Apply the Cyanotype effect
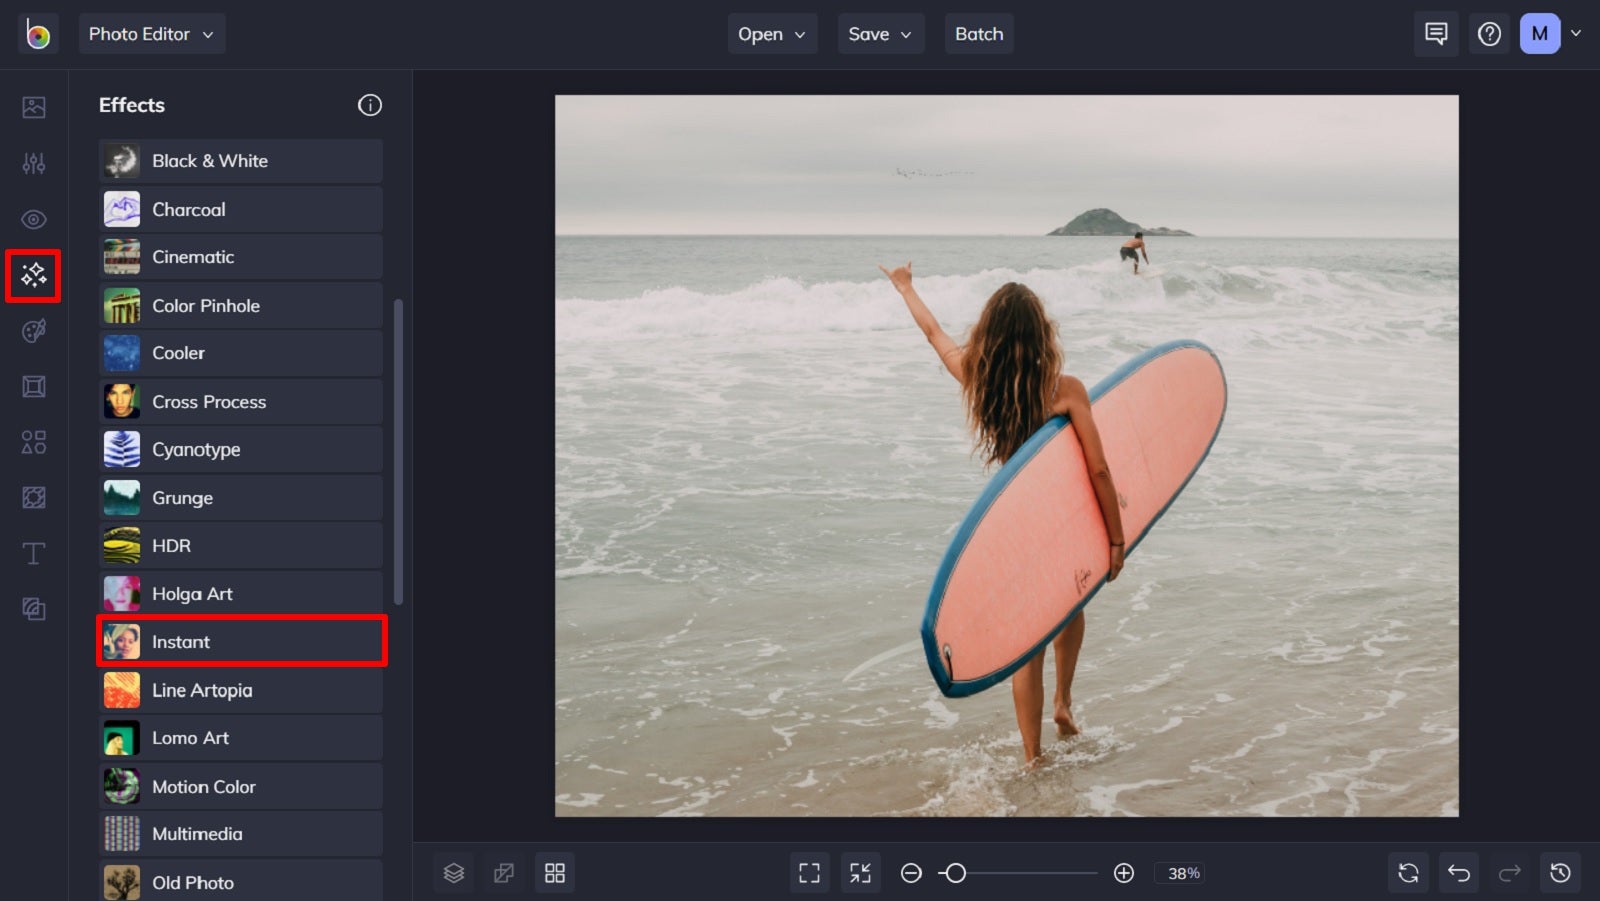Image resolution: width=1600 pixels, height=901 pixels. 240,449
